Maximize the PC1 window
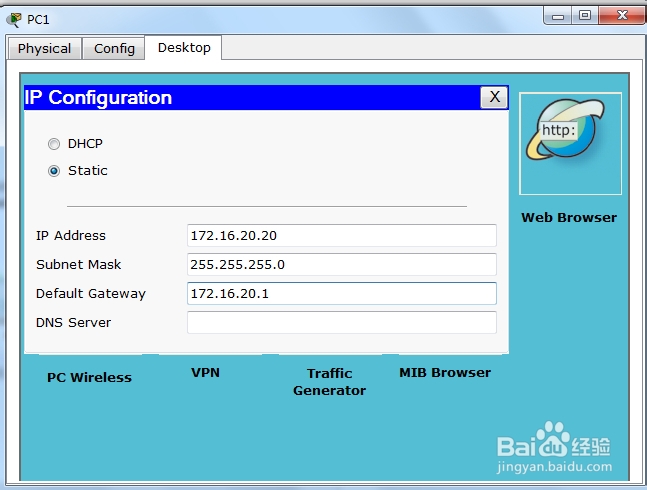Image resolution: width=647 pixels, height=490 pixels. 585,16
